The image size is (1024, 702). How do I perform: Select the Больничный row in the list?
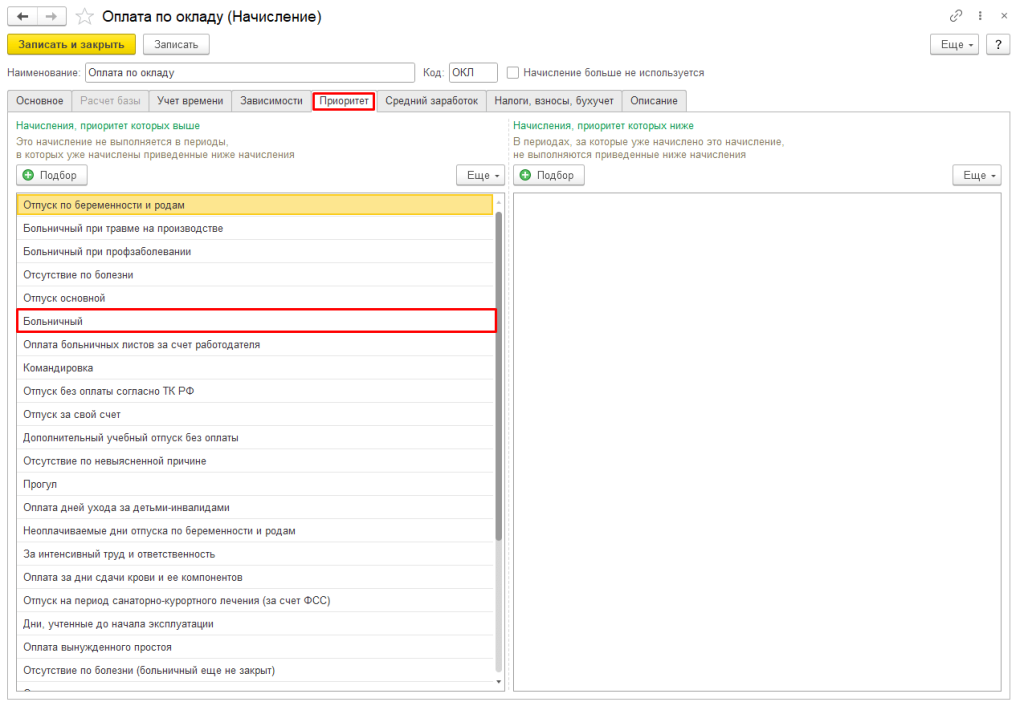tap(256, 321)
